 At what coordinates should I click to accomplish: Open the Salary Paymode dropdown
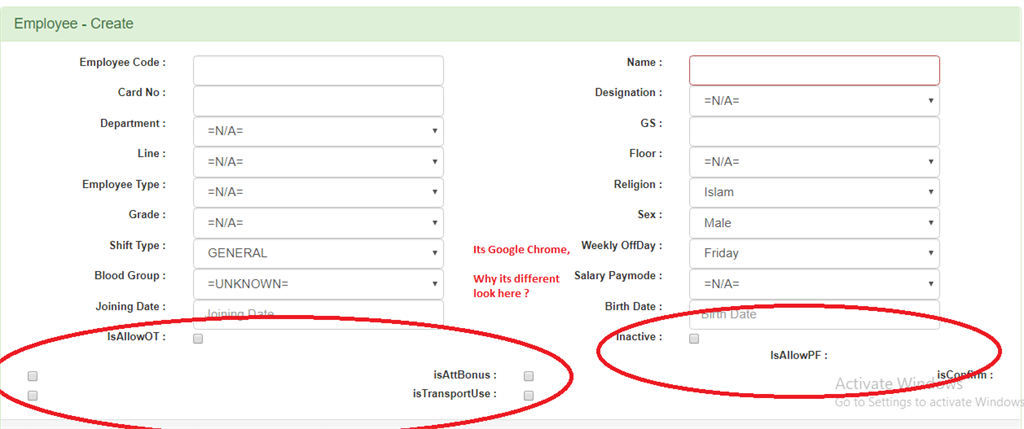[814, 284]
